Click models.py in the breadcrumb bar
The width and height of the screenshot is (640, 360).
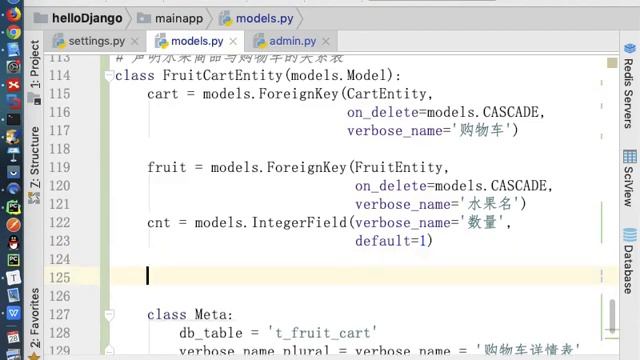click(x=264, y=18)
